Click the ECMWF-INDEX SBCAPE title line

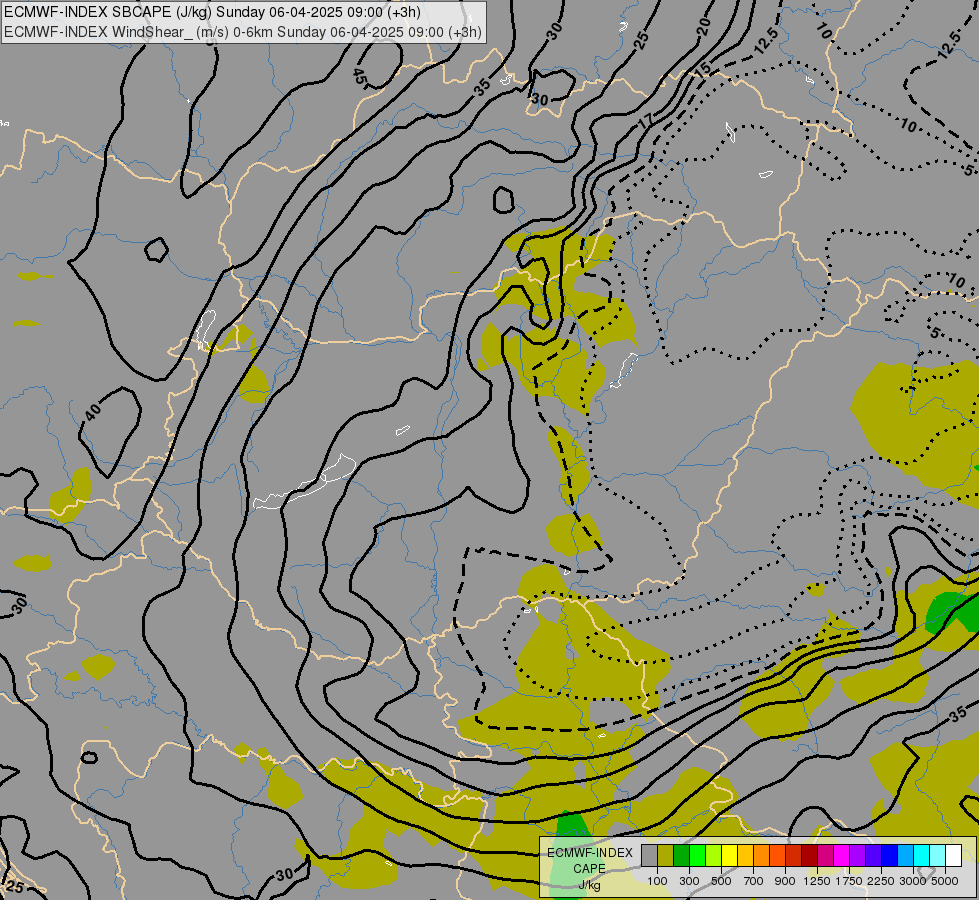pos(212,12)
